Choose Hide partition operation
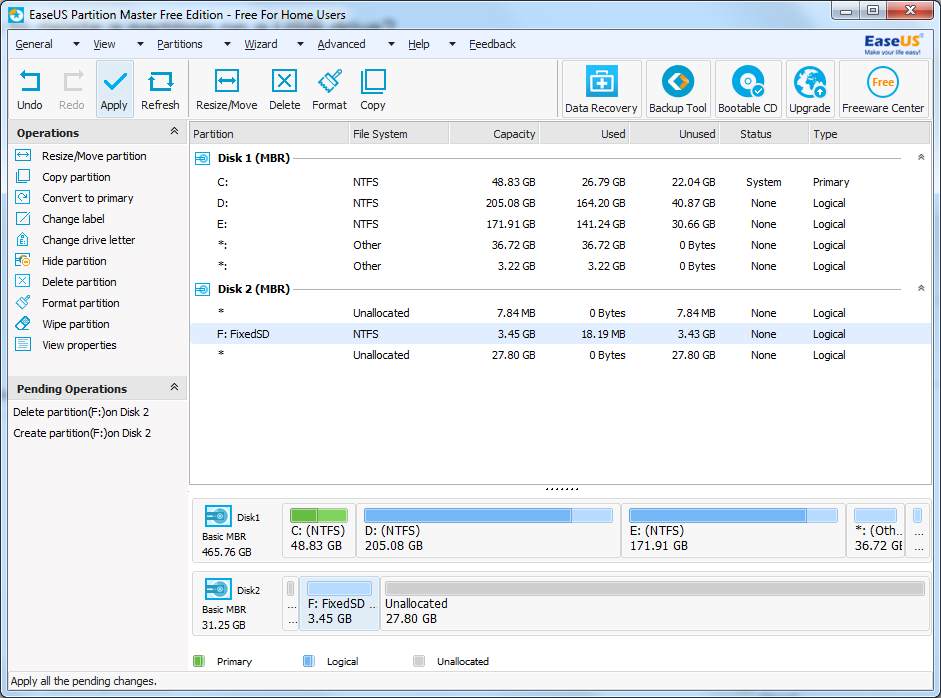 point(74,261)
